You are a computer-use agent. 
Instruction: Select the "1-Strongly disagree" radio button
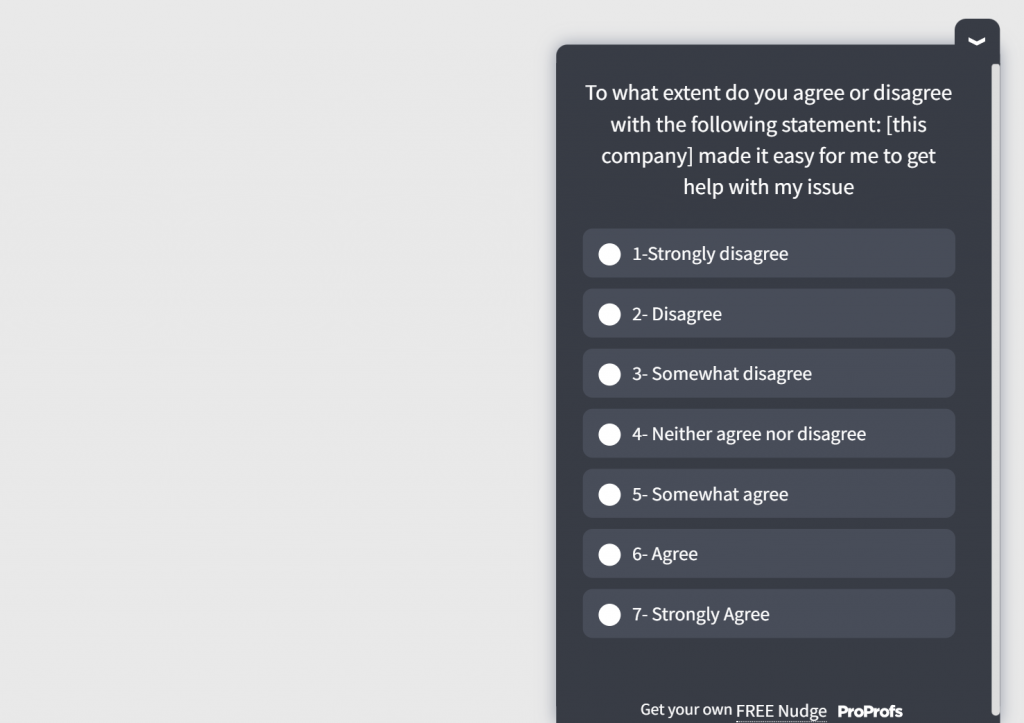(610, 254)
